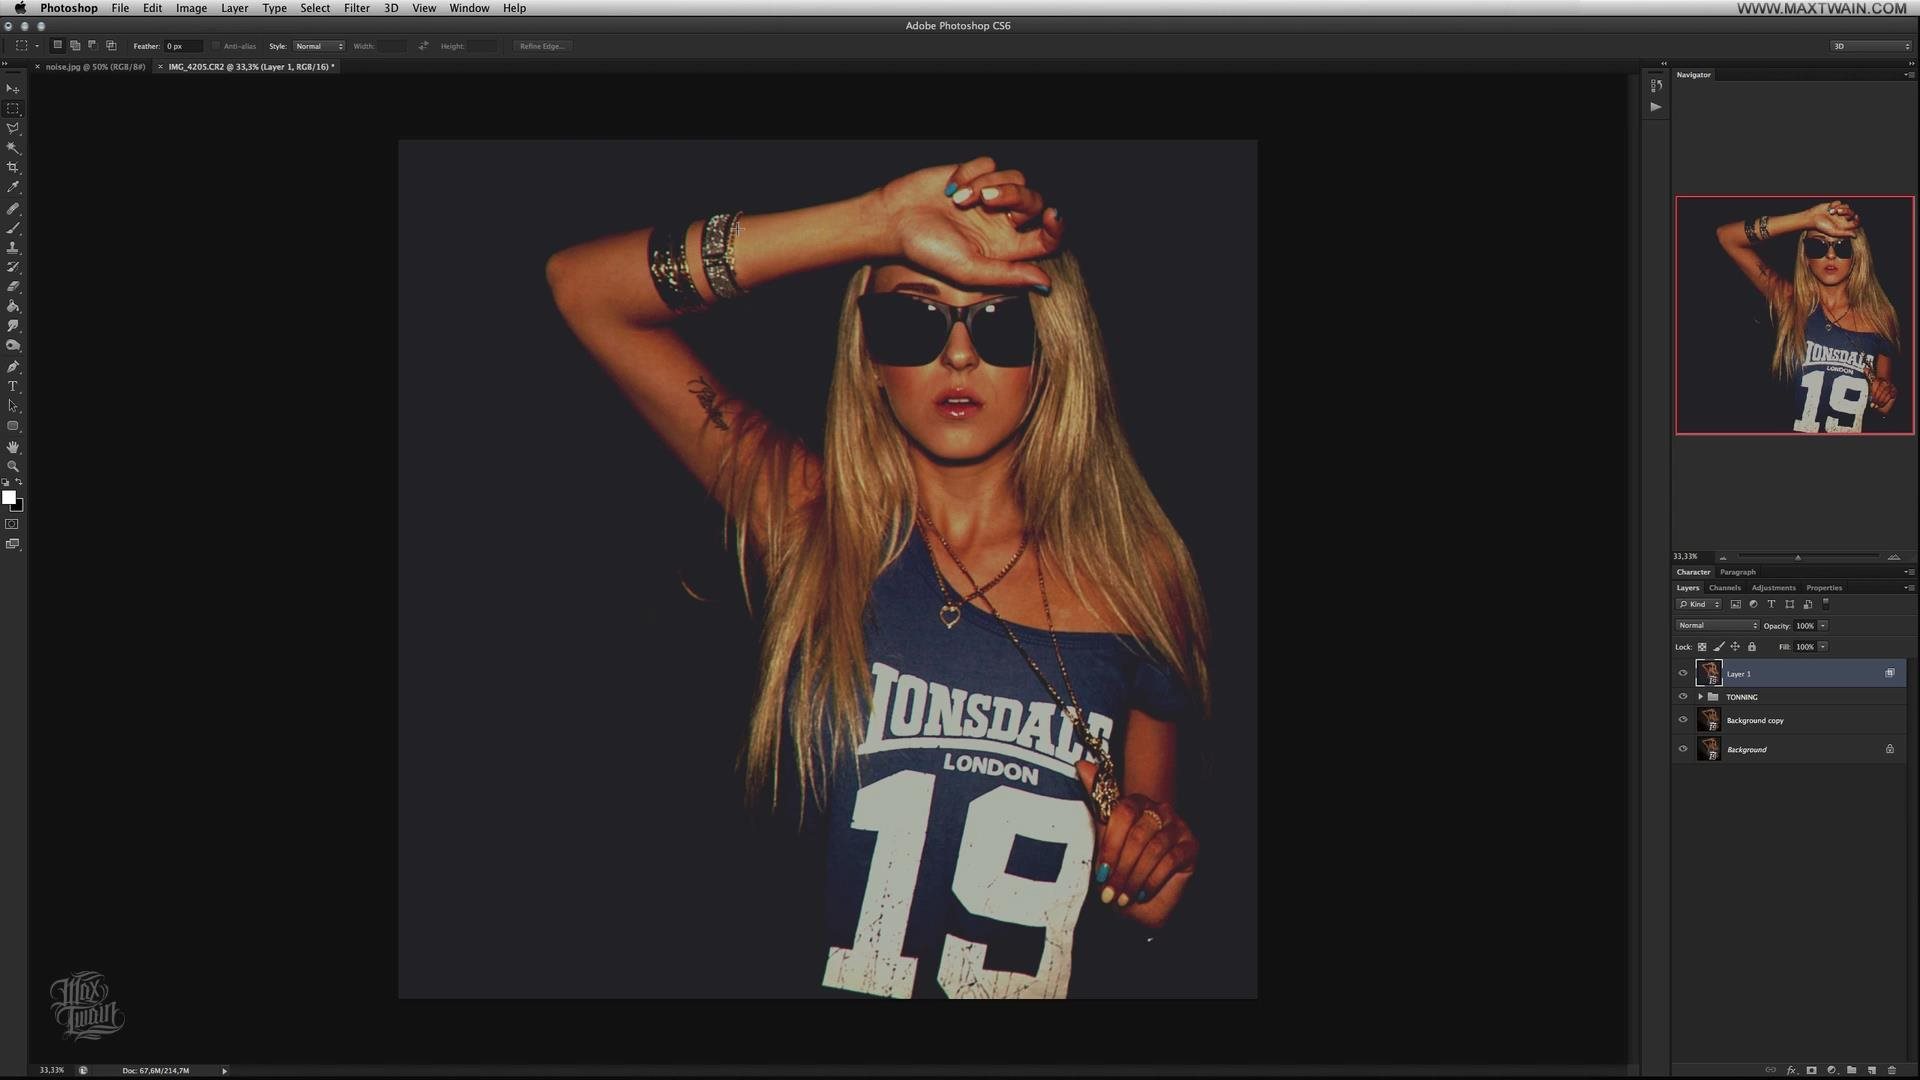Screen dimensions: 1920x1080
Task: Select the Rectangular Marquee tool in the toolbox
Action: point(13,109)
